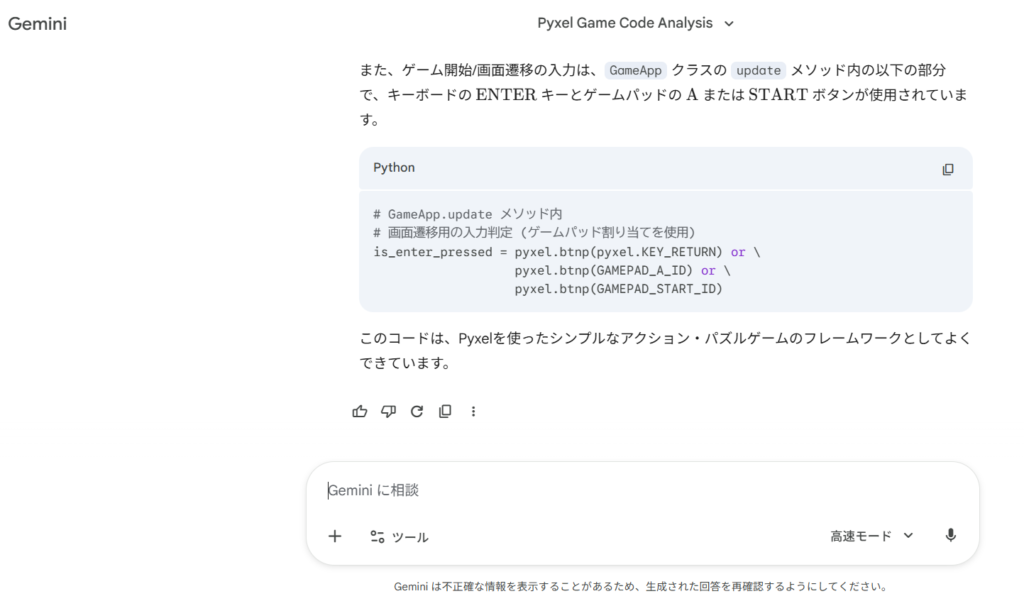Give the response a thumbs up

coord(360,411)
